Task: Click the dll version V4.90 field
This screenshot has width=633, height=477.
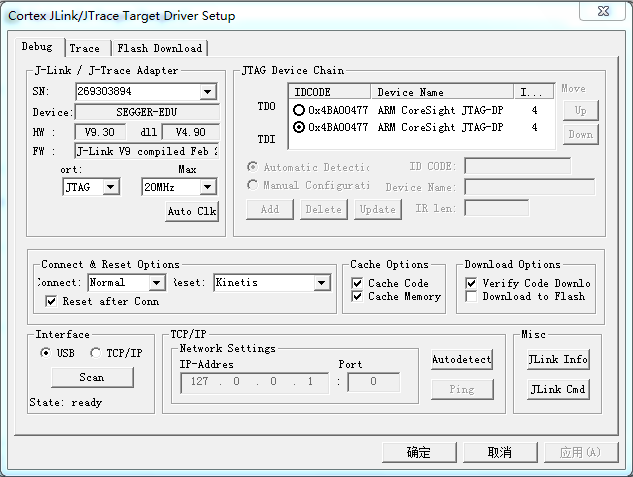Action: pyautogui.click(x=191, y=132)
